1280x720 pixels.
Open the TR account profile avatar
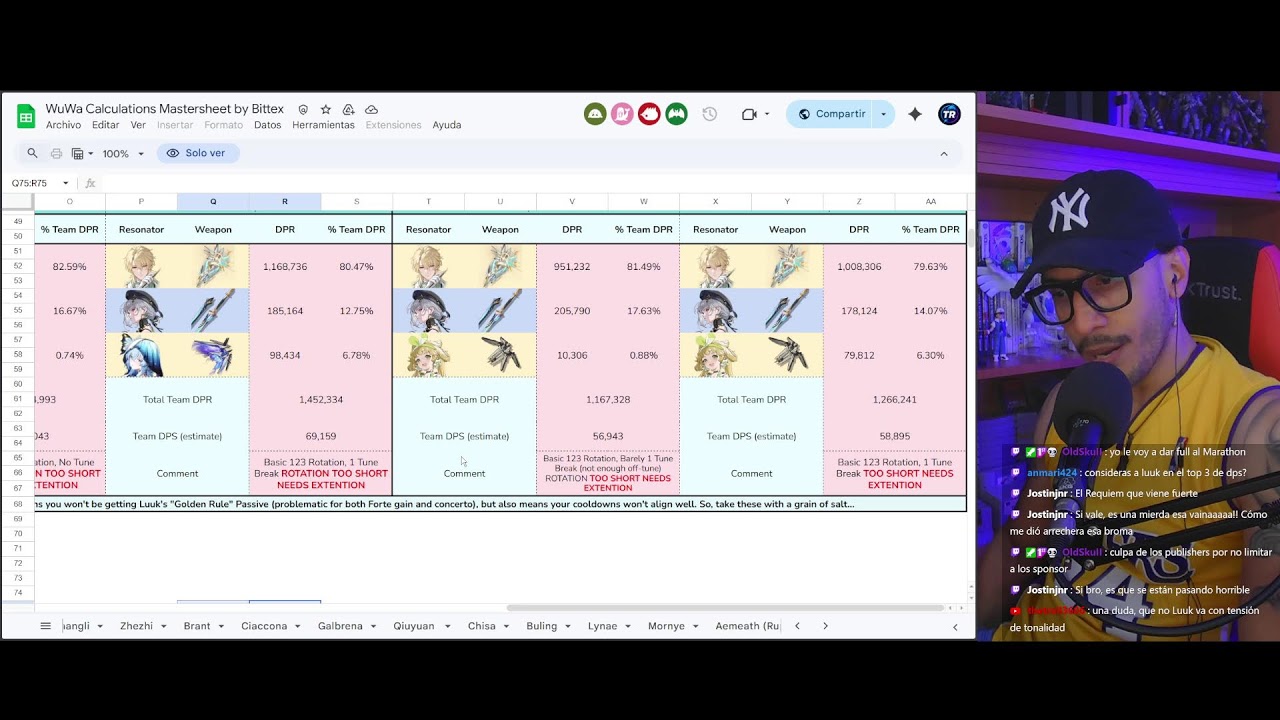point(949,114)
